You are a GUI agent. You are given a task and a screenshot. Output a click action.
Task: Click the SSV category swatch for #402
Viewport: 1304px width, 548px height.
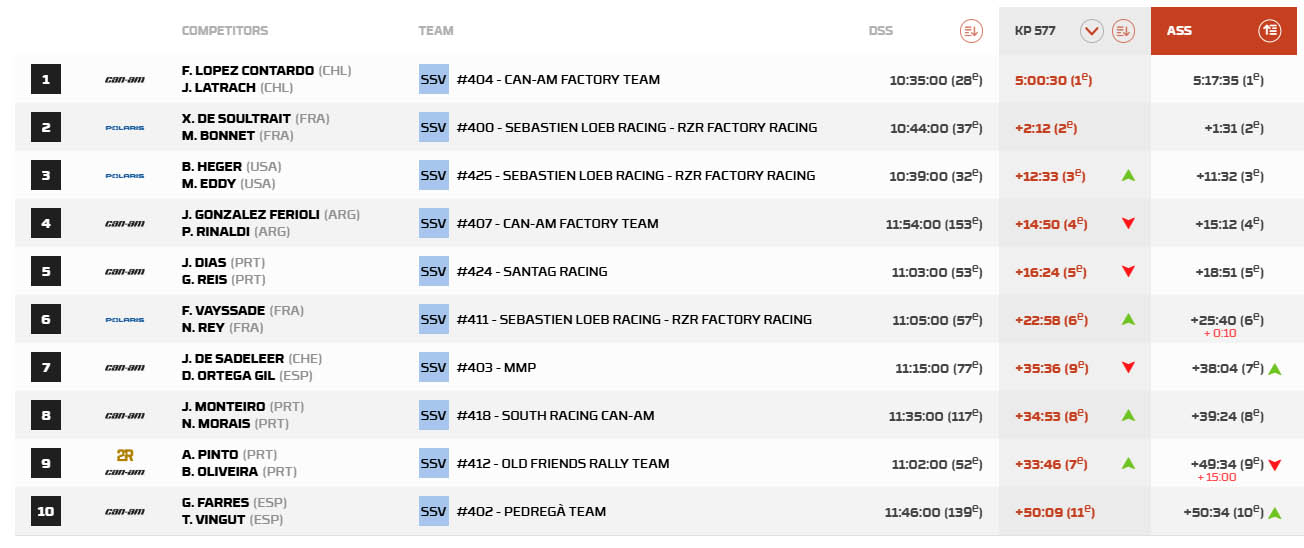[433, 512]
